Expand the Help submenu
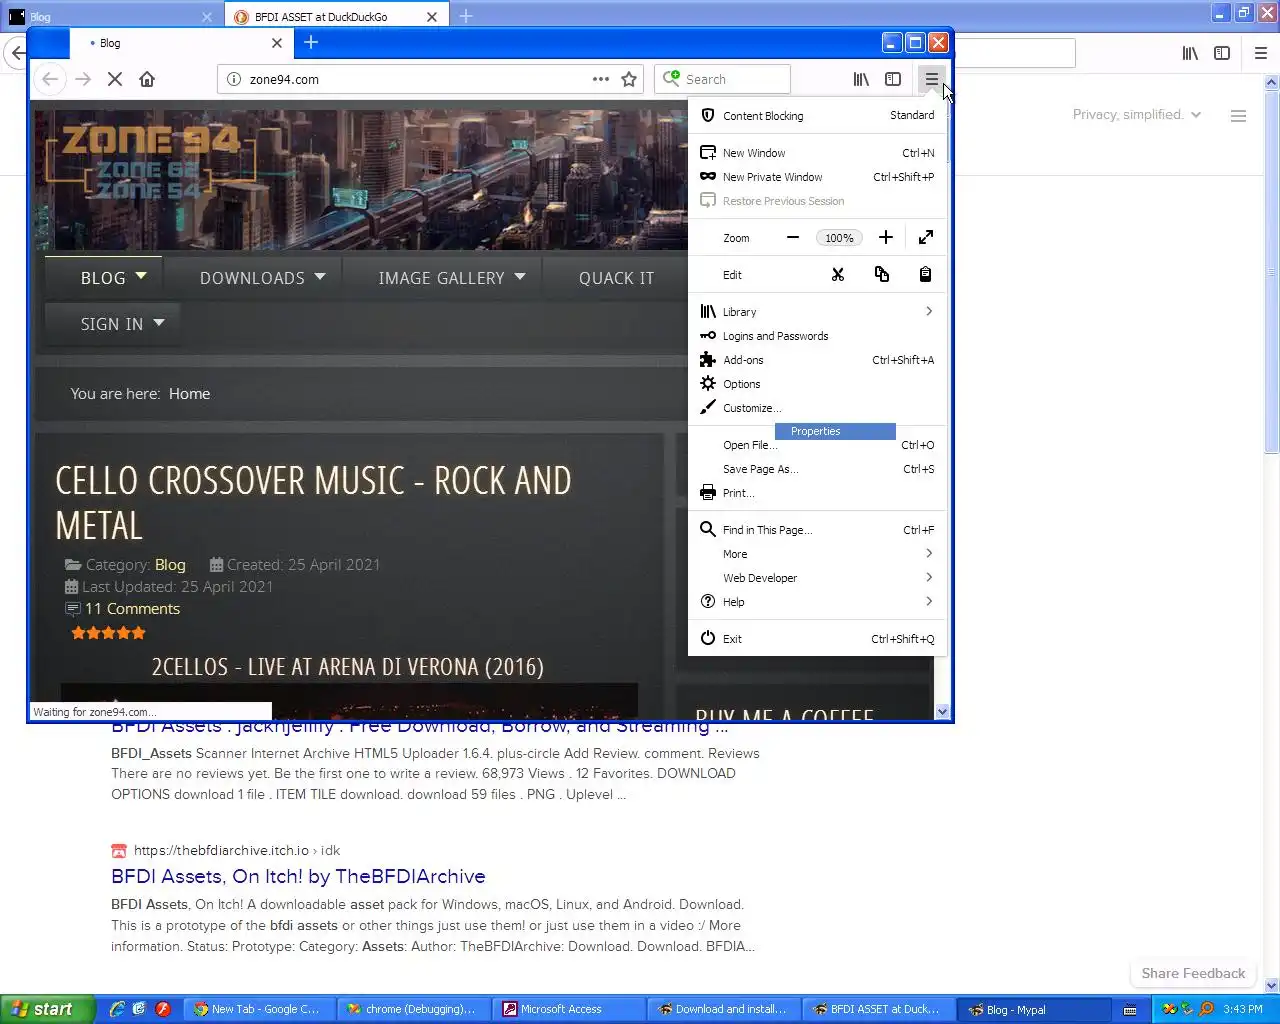 817,602
